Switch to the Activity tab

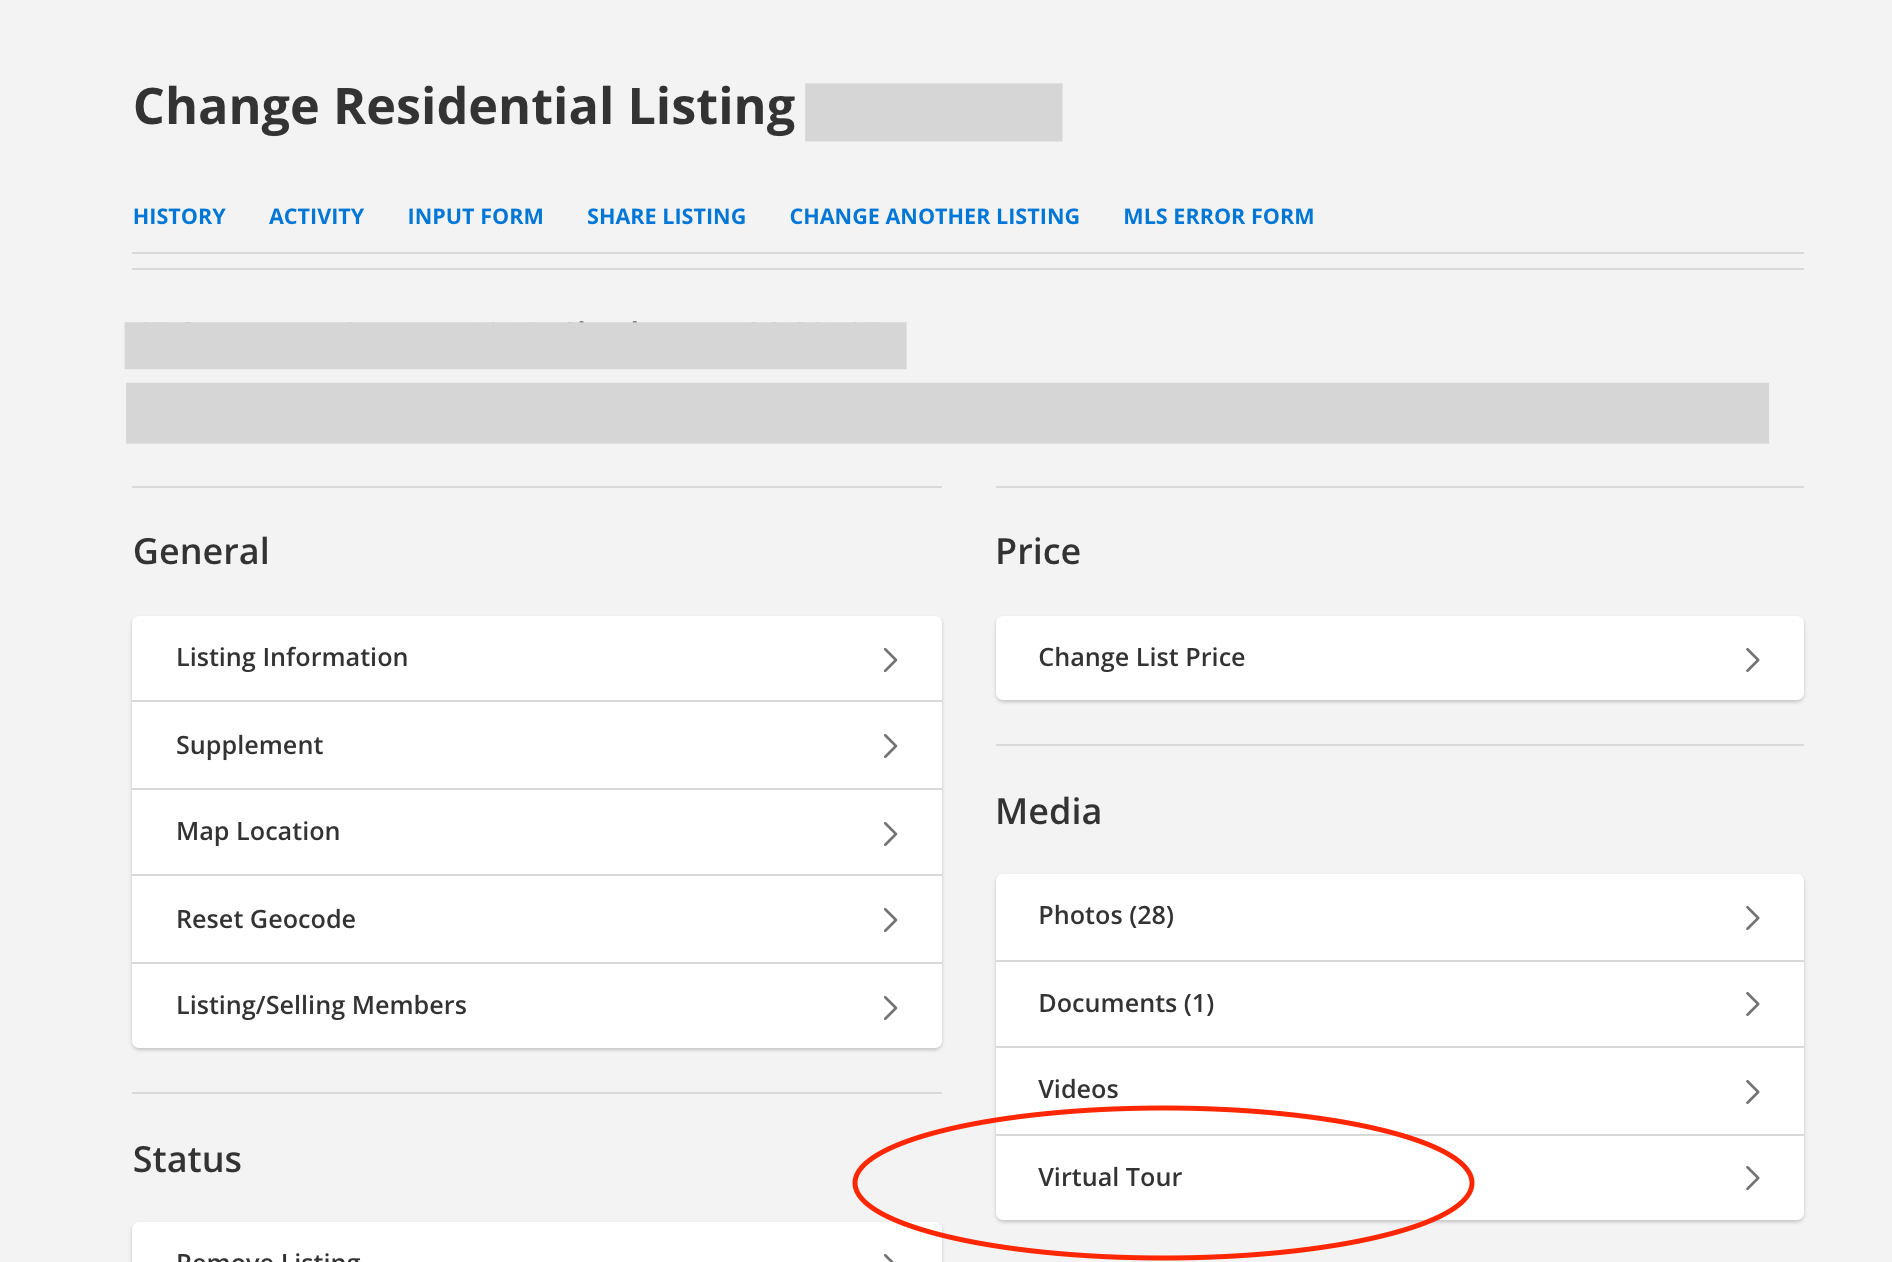click(x=316, y=216)
